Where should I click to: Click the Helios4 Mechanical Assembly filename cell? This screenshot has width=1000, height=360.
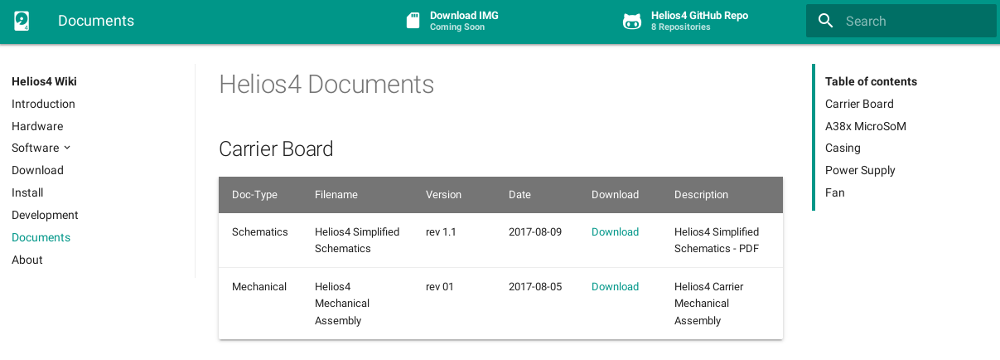coord(342,304)
